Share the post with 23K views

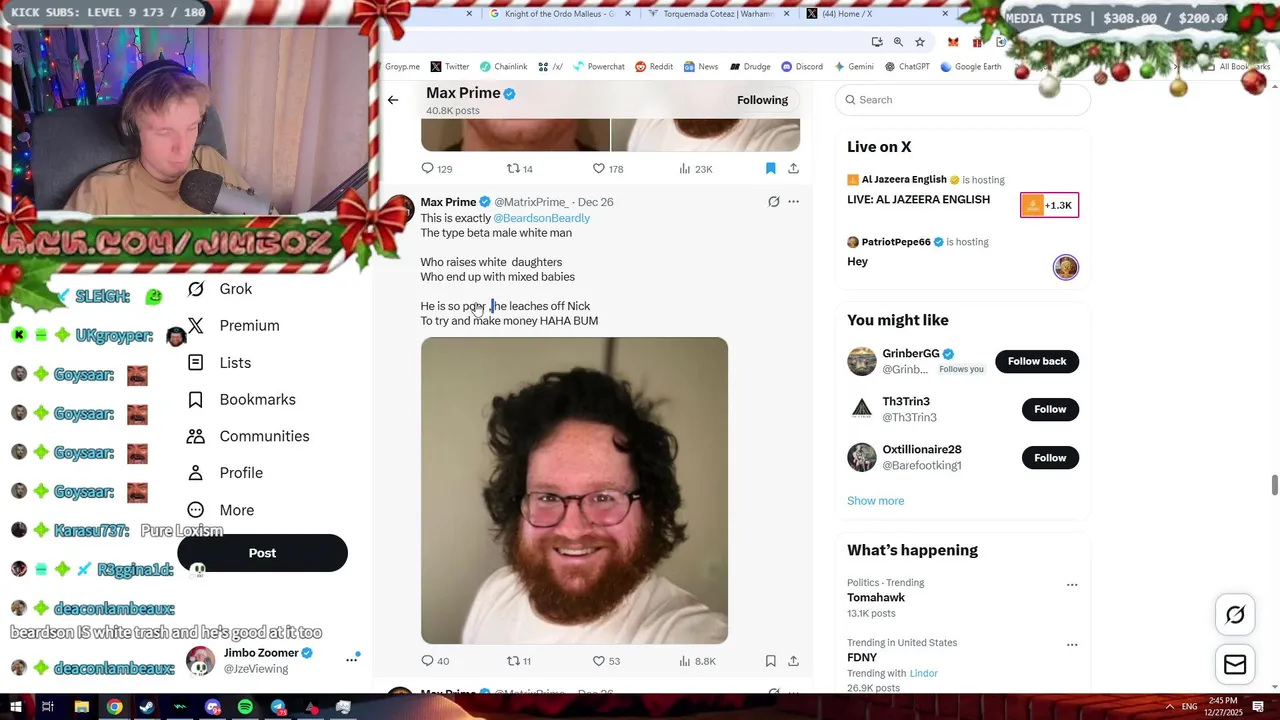[x=793, y=169]
